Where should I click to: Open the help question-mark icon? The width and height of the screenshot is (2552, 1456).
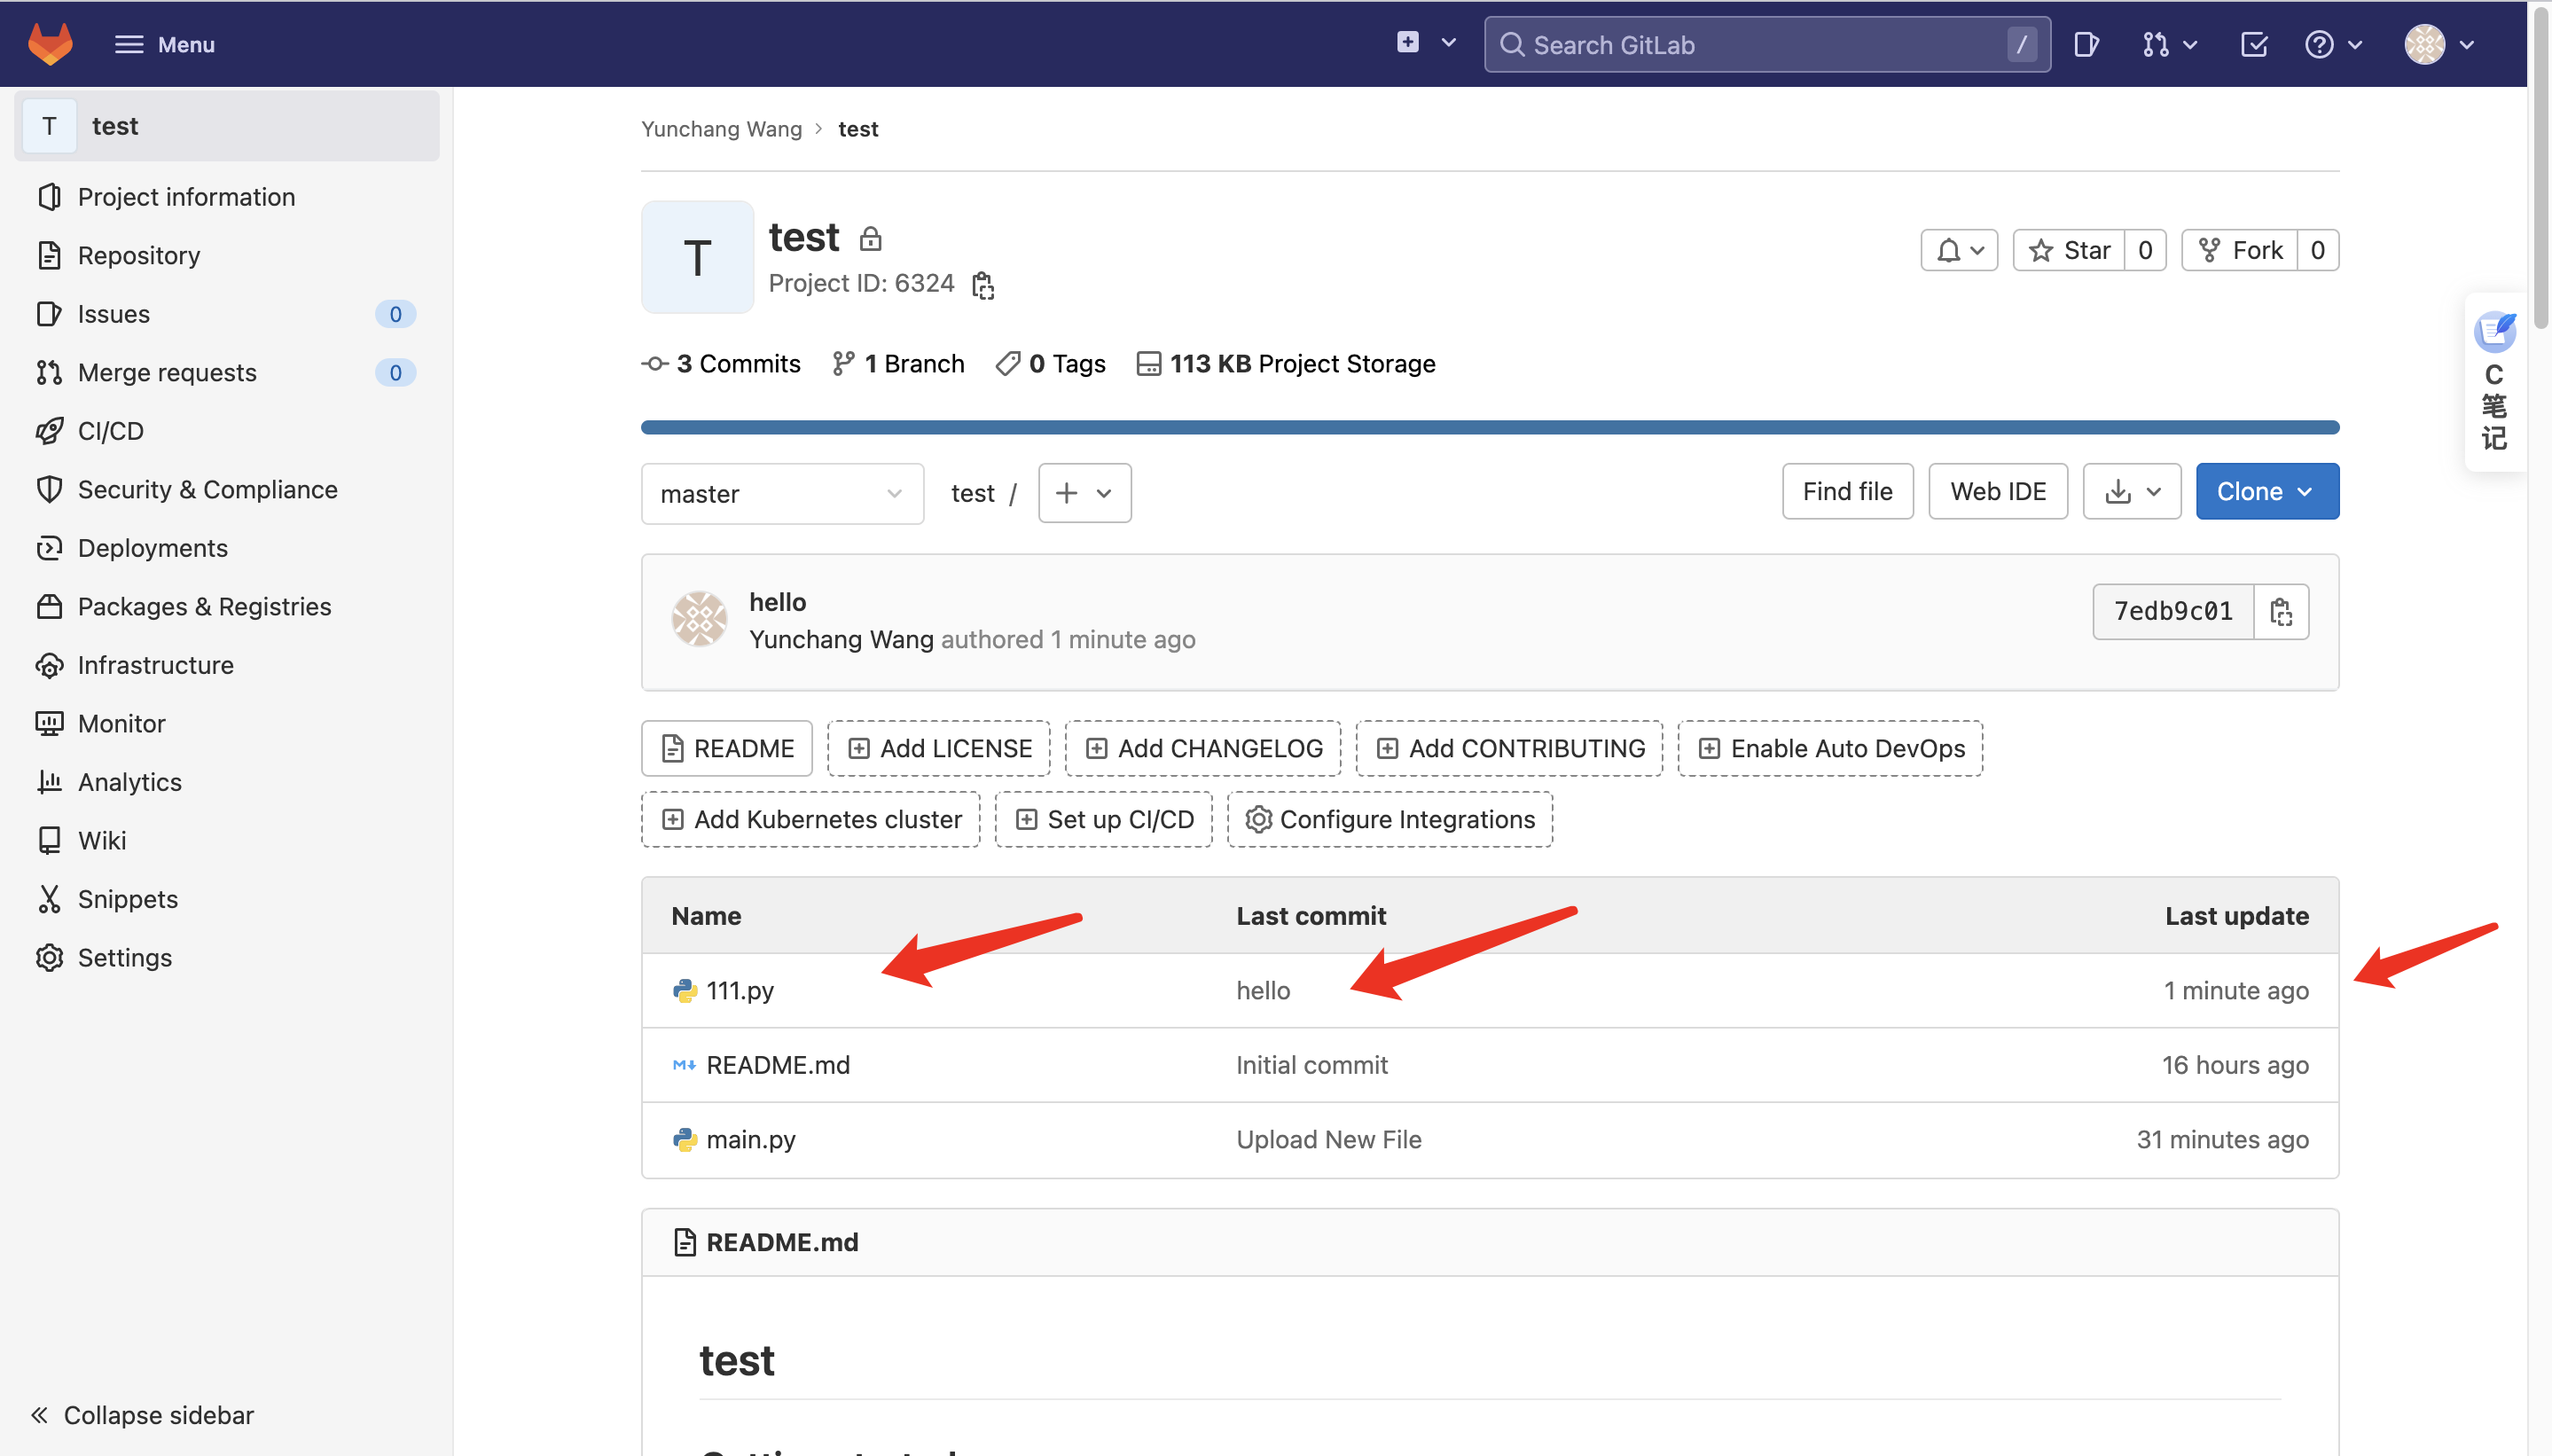pos(2325,44)
